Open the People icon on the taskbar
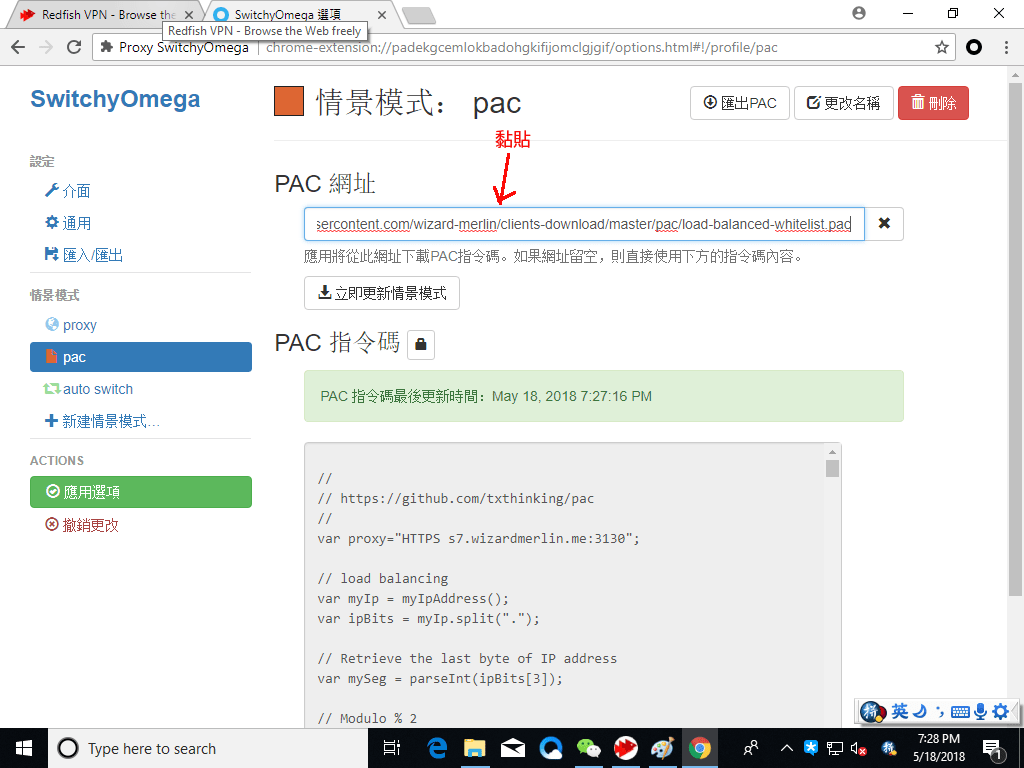 point(750,748)
